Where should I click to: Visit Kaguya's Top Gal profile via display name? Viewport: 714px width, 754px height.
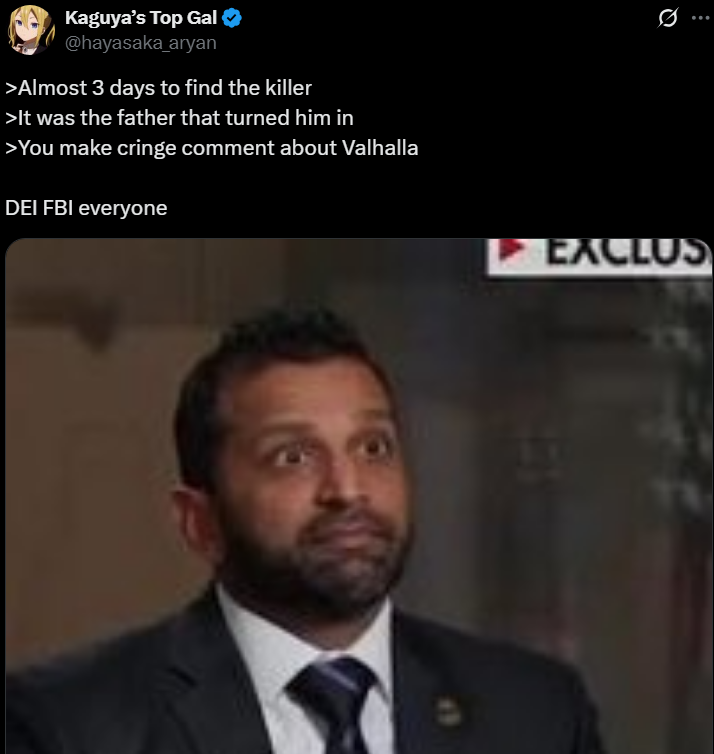(x=141, y=18)
